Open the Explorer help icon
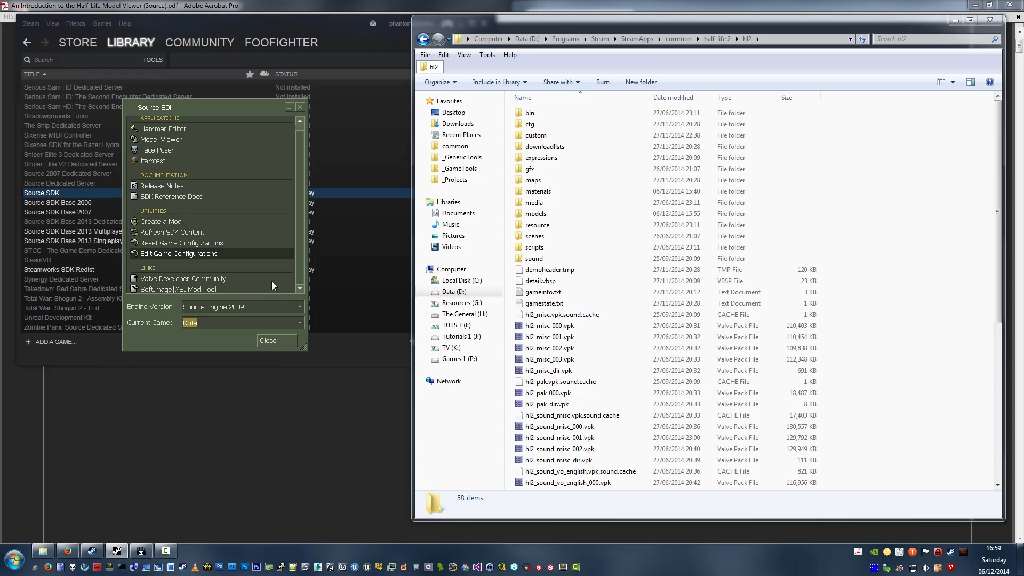 click(990, 82)
